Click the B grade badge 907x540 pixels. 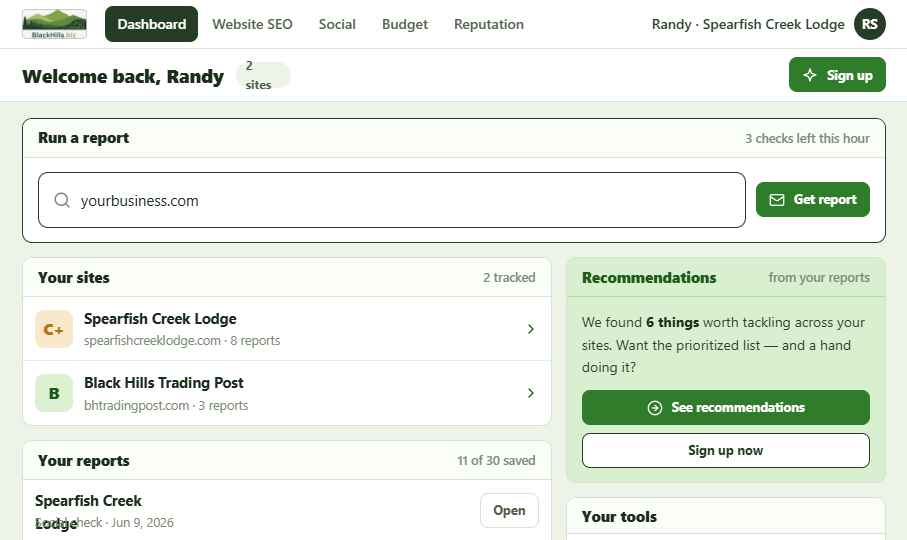[x=54, y=393]
